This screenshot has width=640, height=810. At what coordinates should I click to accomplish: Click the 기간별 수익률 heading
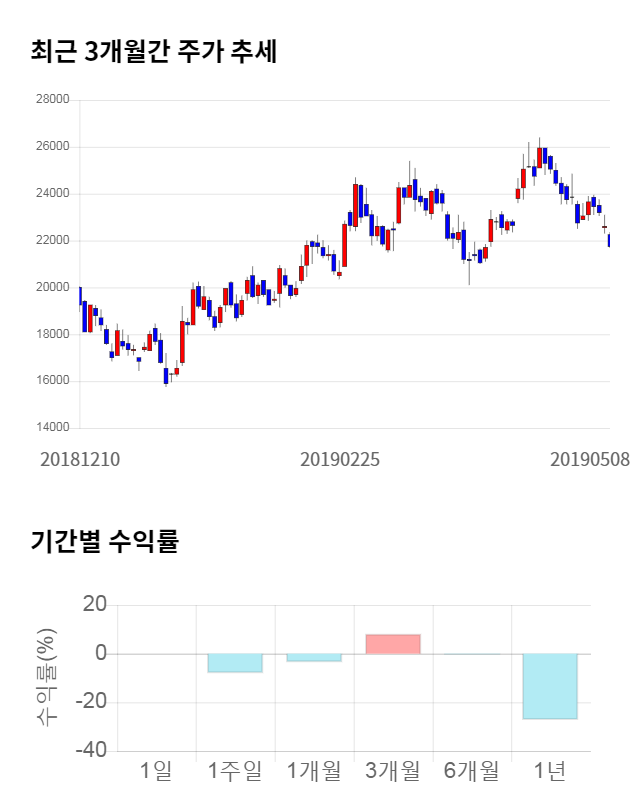tap(104, 542)
